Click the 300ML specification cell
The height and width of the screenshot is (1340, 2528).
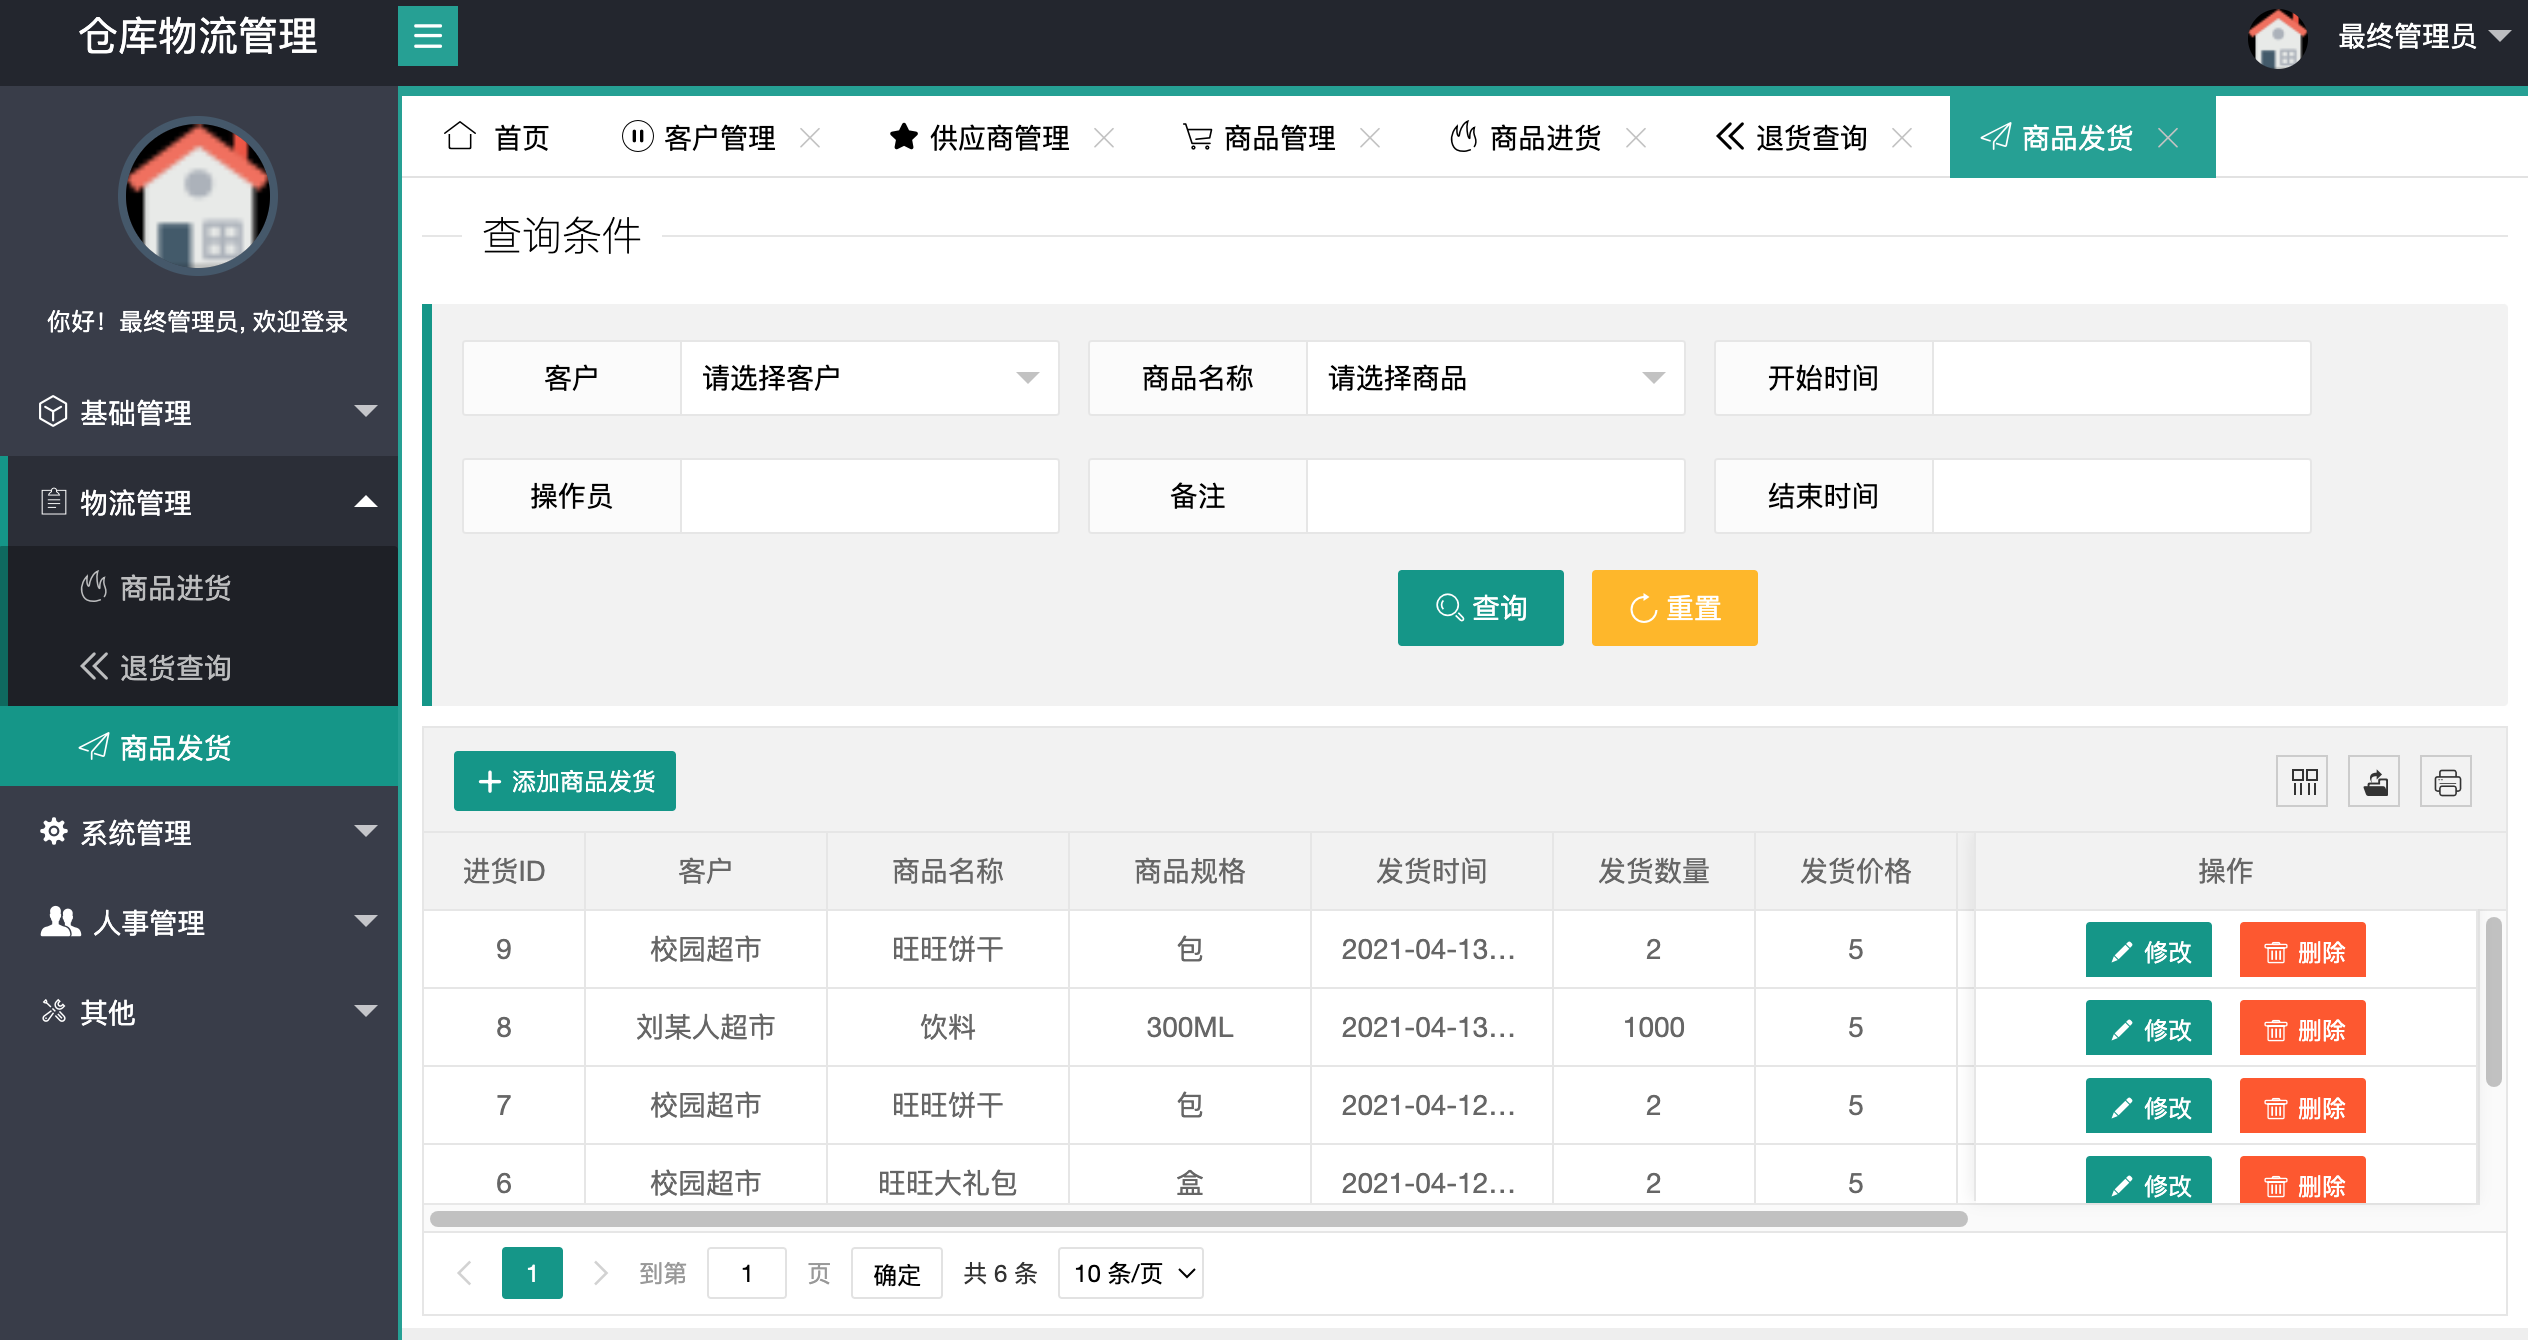coord(1189,1027)
